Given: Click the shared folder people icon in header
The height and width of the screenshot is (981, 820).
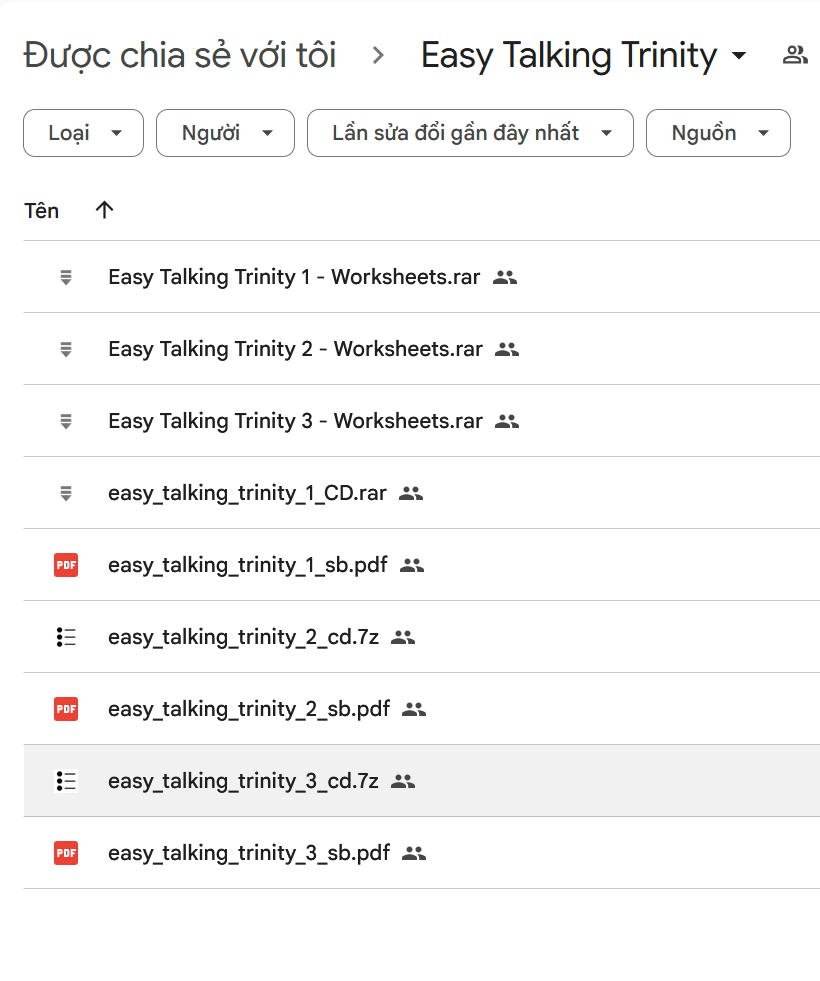Looking at the screenshot, I should click(x=795, y=55).
